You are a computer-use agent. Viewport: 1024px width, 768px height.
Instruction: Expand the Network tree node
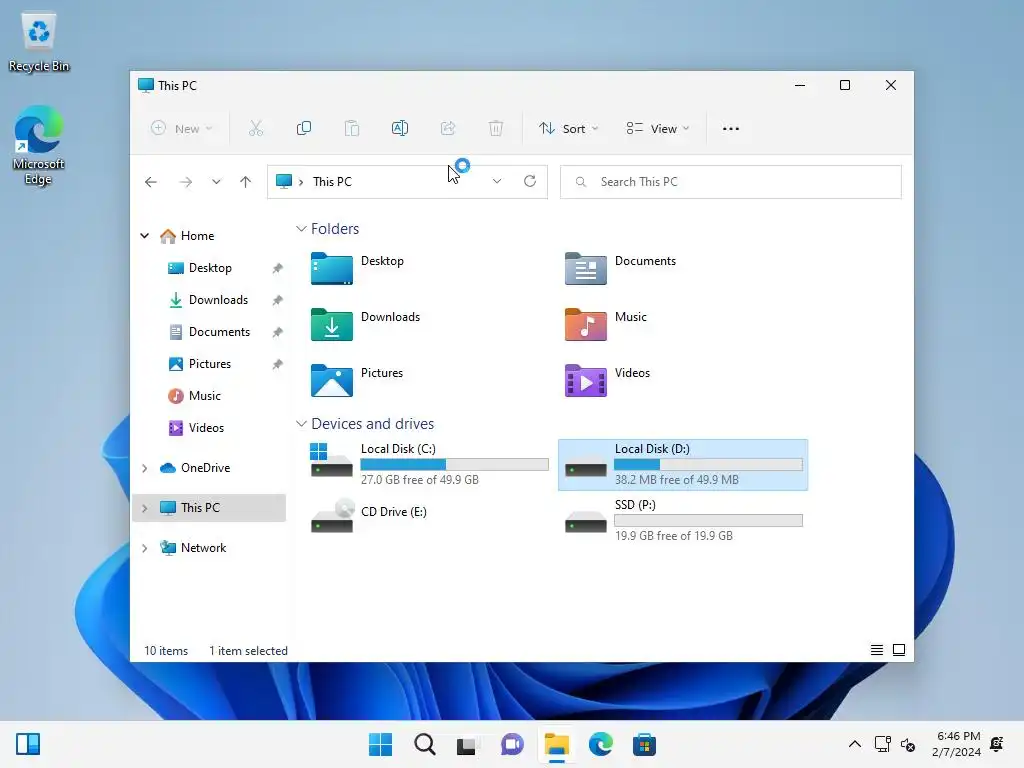point(144,549)
